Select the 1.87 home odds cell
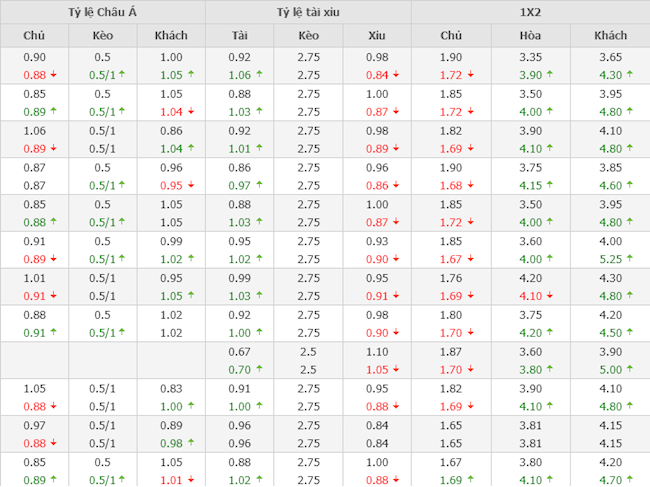This screenshot has width=650, height=487. click(x=451, y=352)
